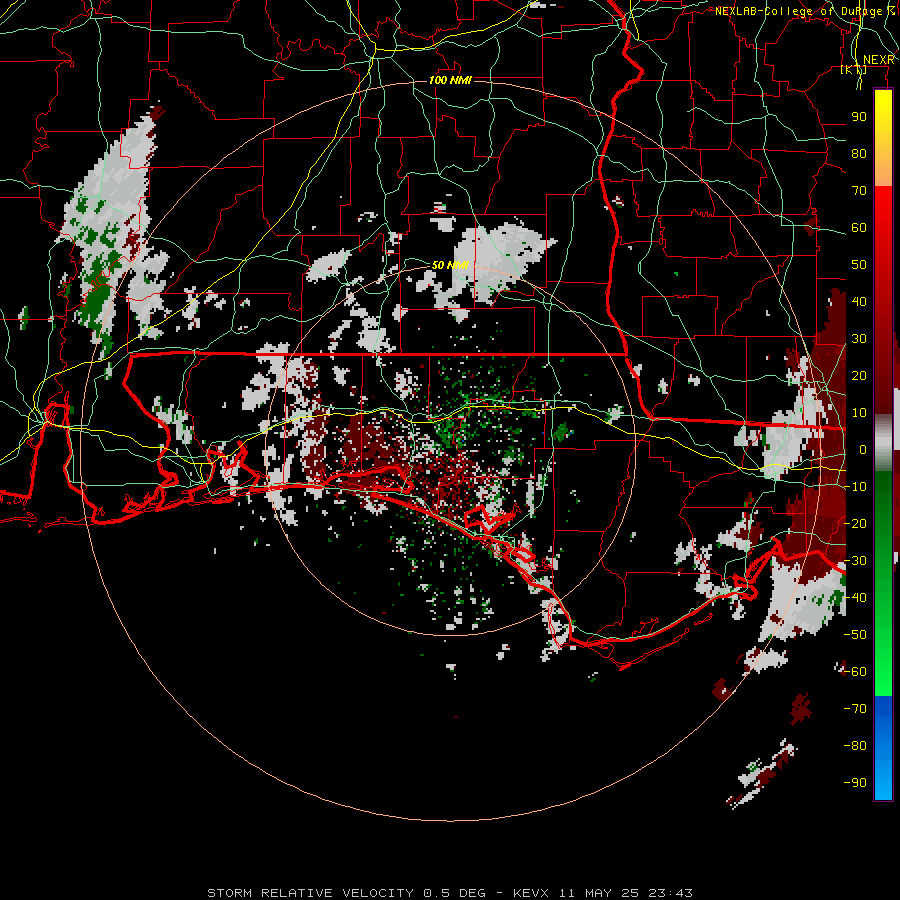
Task: Click the 'STORM RELATIVE VELOCITY 0.5 DEG' caption
Action: 346,893
